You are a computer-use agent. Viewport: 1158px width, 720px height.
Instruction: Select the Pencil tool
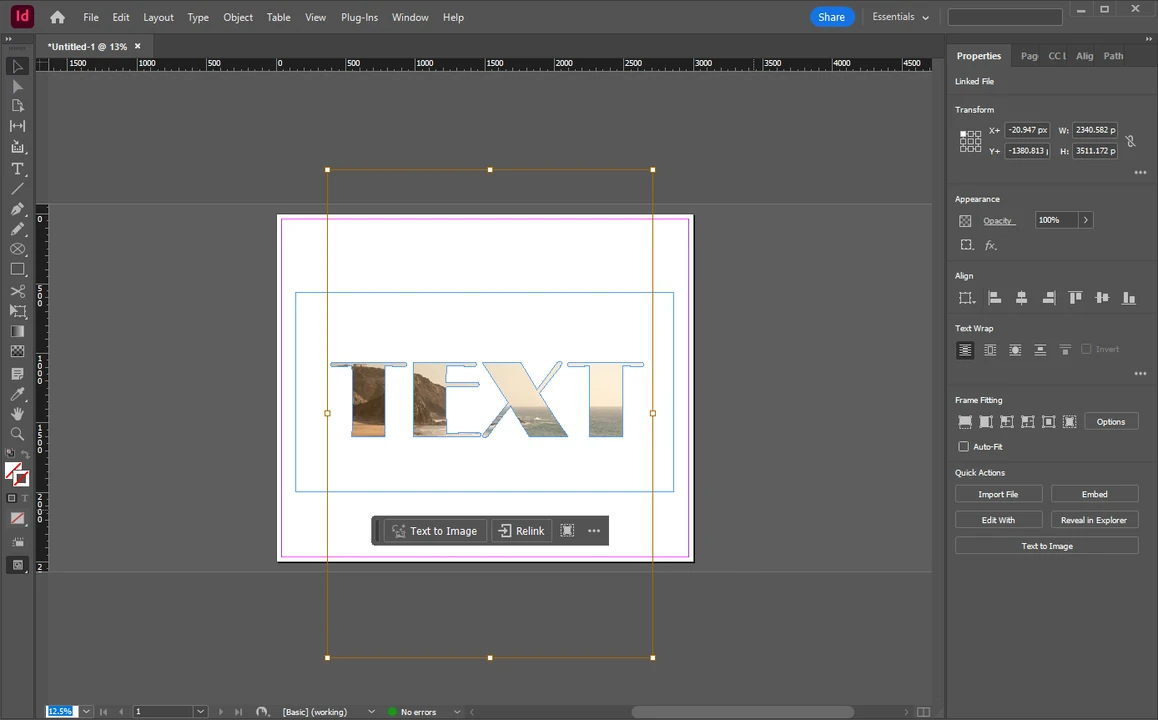(18, 229)
